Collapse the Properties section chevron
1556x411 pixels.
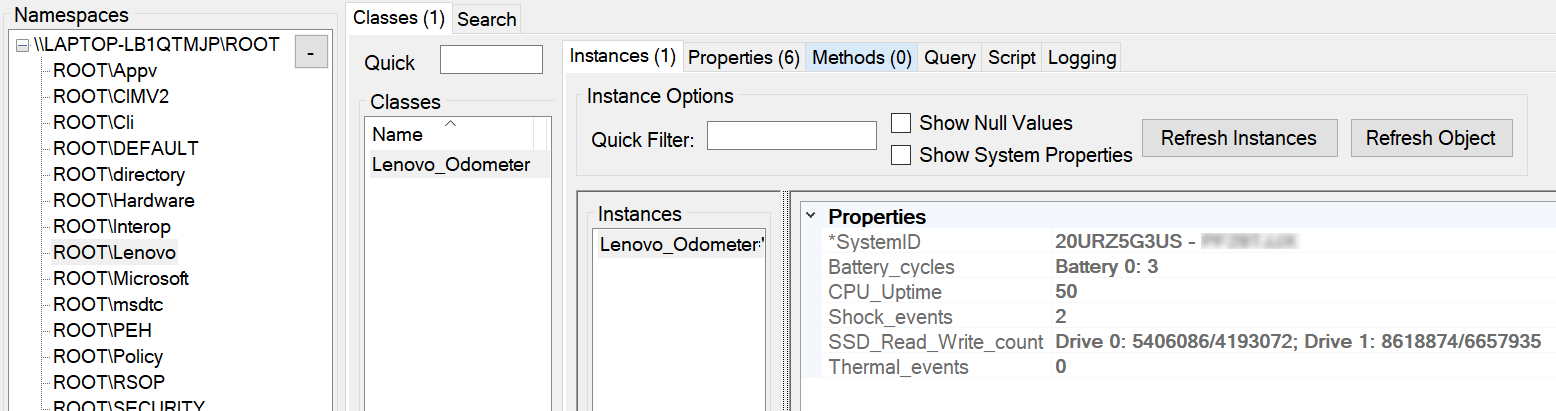[x=810, y=216]
